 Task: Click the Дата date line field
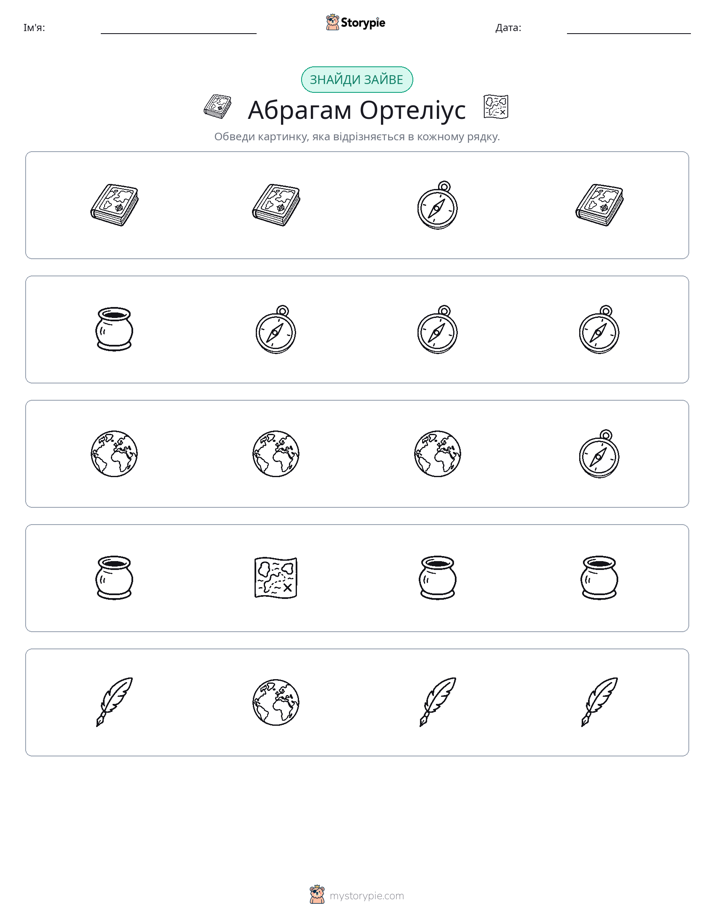[629, 28]
